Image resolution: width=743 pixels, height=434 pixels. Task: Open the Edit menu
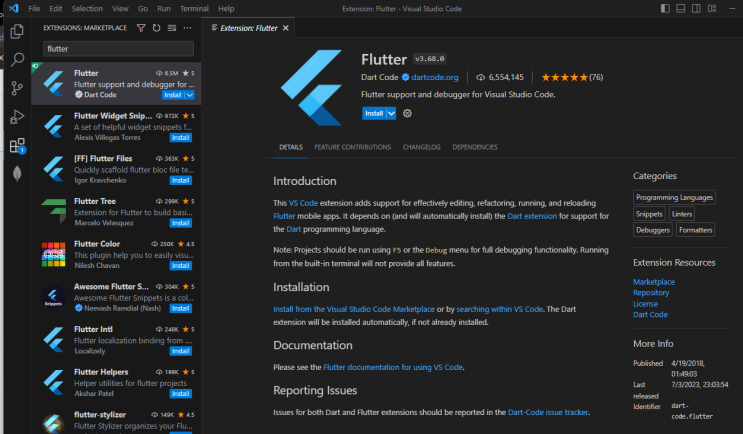coord(55,9)
